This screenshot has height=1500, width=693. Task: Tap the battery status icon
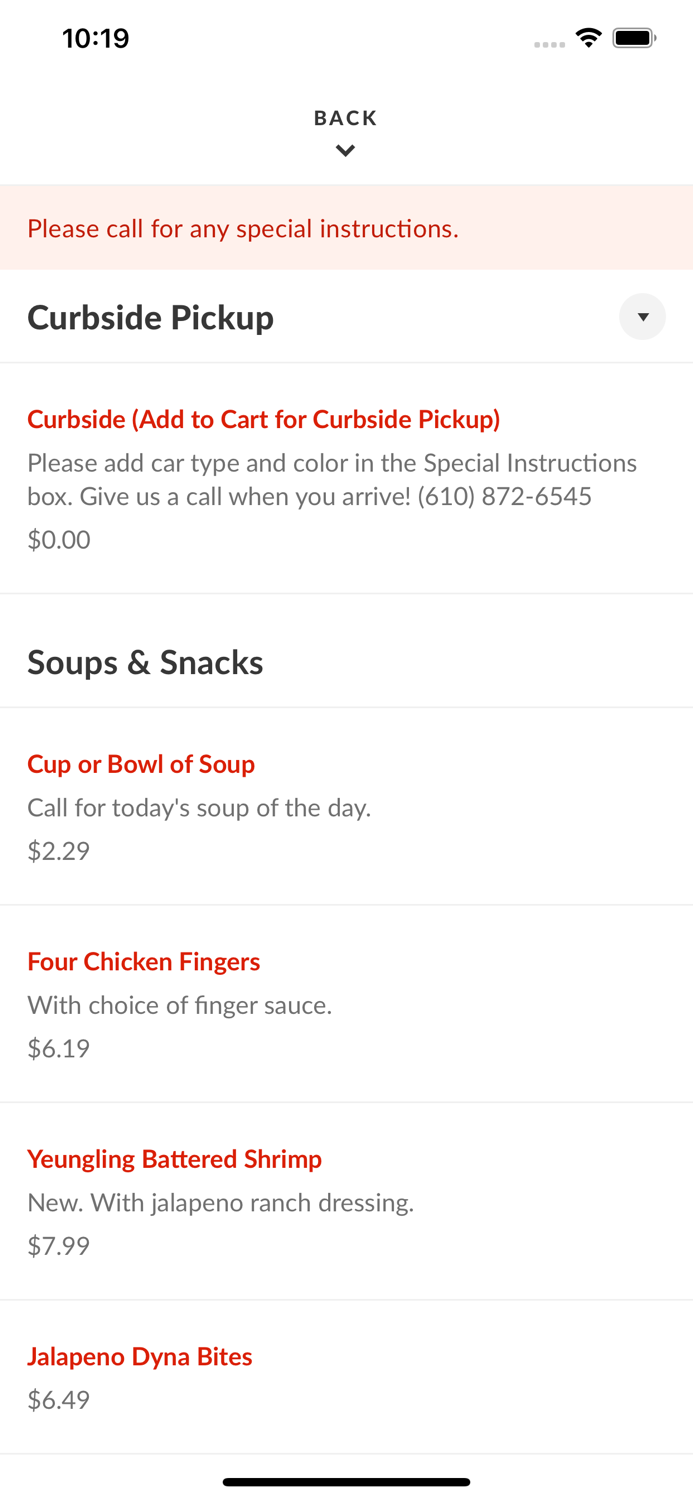[634, 39]
